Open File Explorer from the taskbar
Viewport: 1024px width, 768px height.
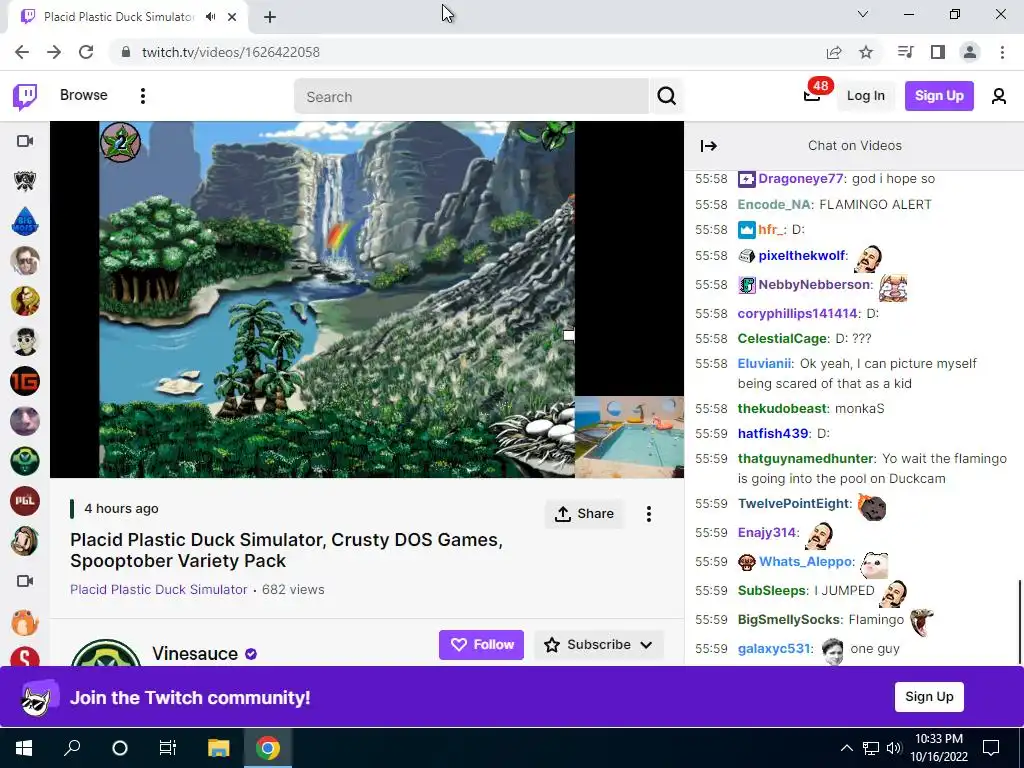click(x=219, y=748)
